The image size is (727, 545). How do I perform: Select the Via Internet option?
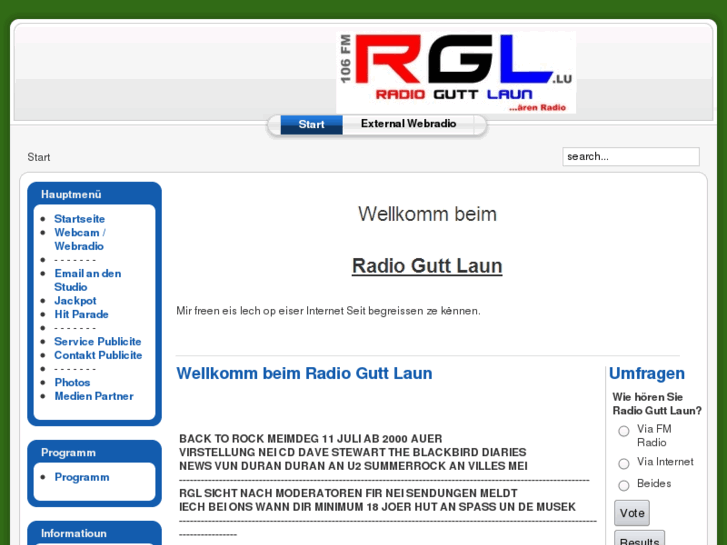[x=624, y=463]
